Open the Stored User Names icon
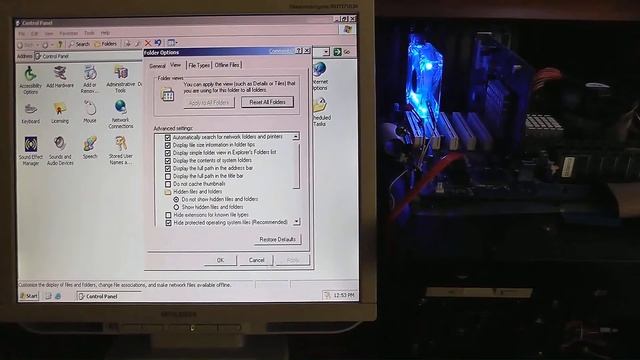 point(120,151)
